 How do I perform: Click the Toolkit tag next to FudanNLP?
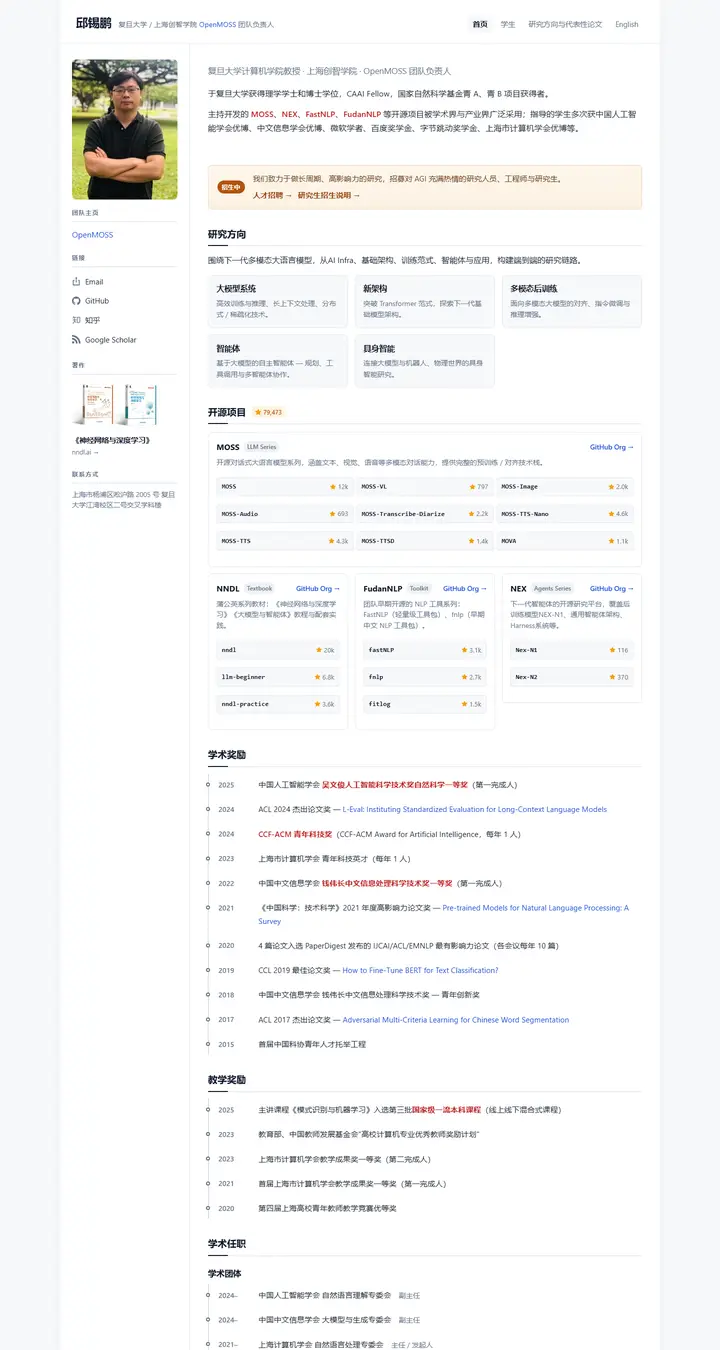click(x=418, y=588)
